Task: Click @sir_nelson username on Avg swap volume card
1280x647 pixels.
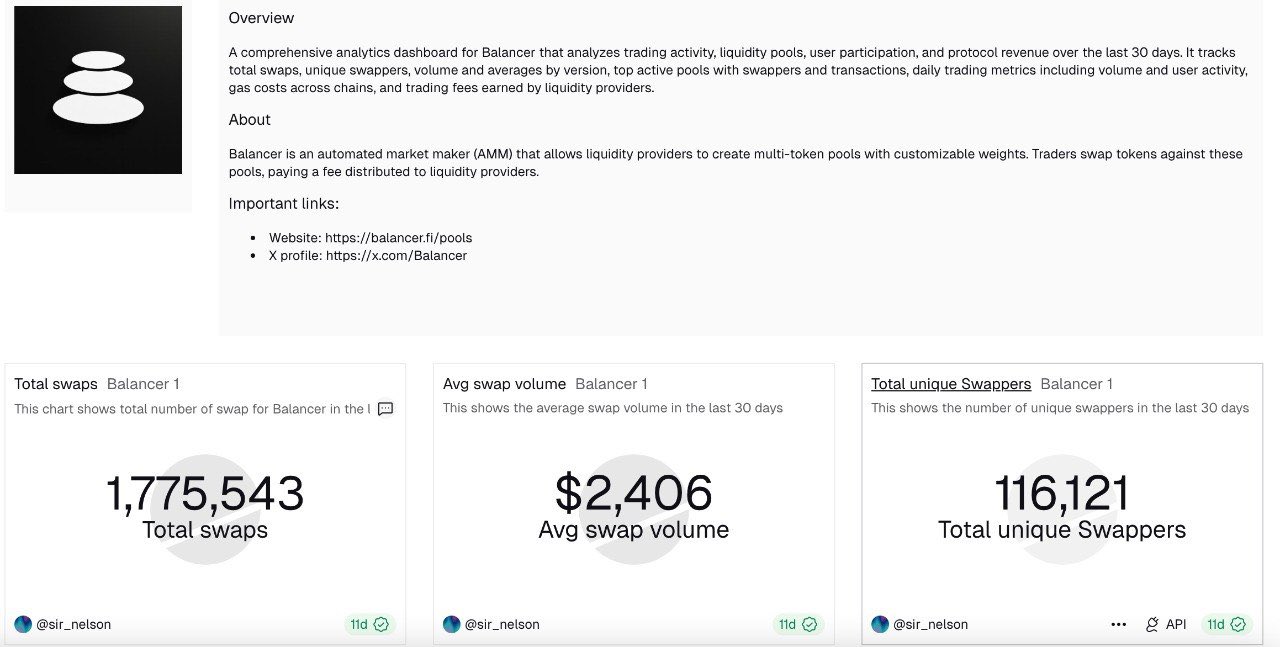Action: coord(502,624)
